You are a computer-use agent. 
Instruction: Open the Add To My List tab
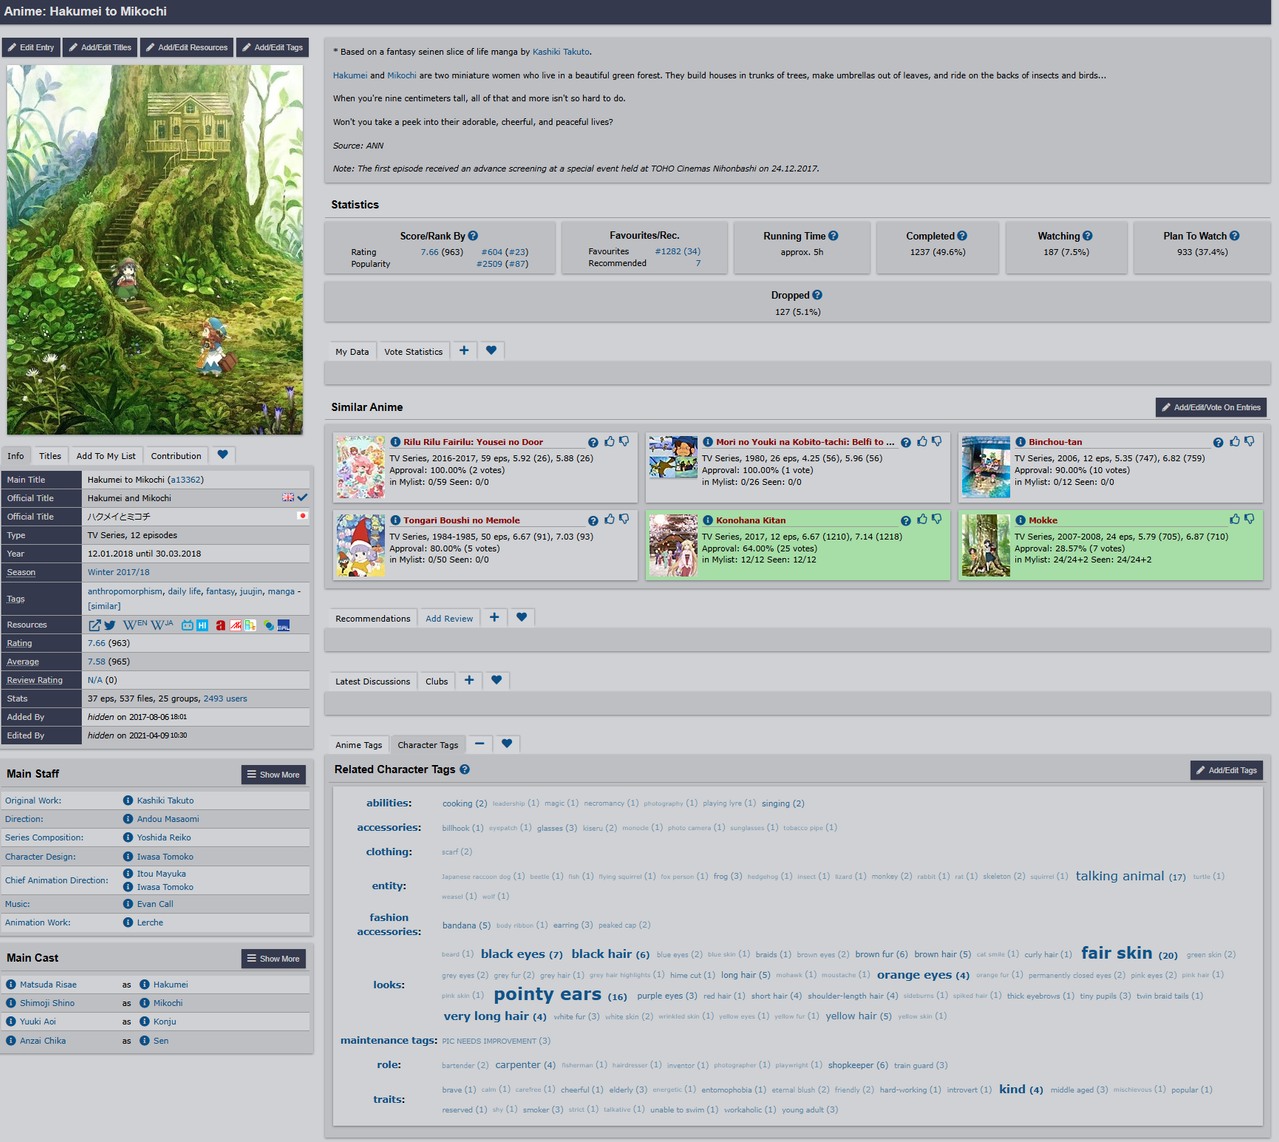tap(106, 456)
